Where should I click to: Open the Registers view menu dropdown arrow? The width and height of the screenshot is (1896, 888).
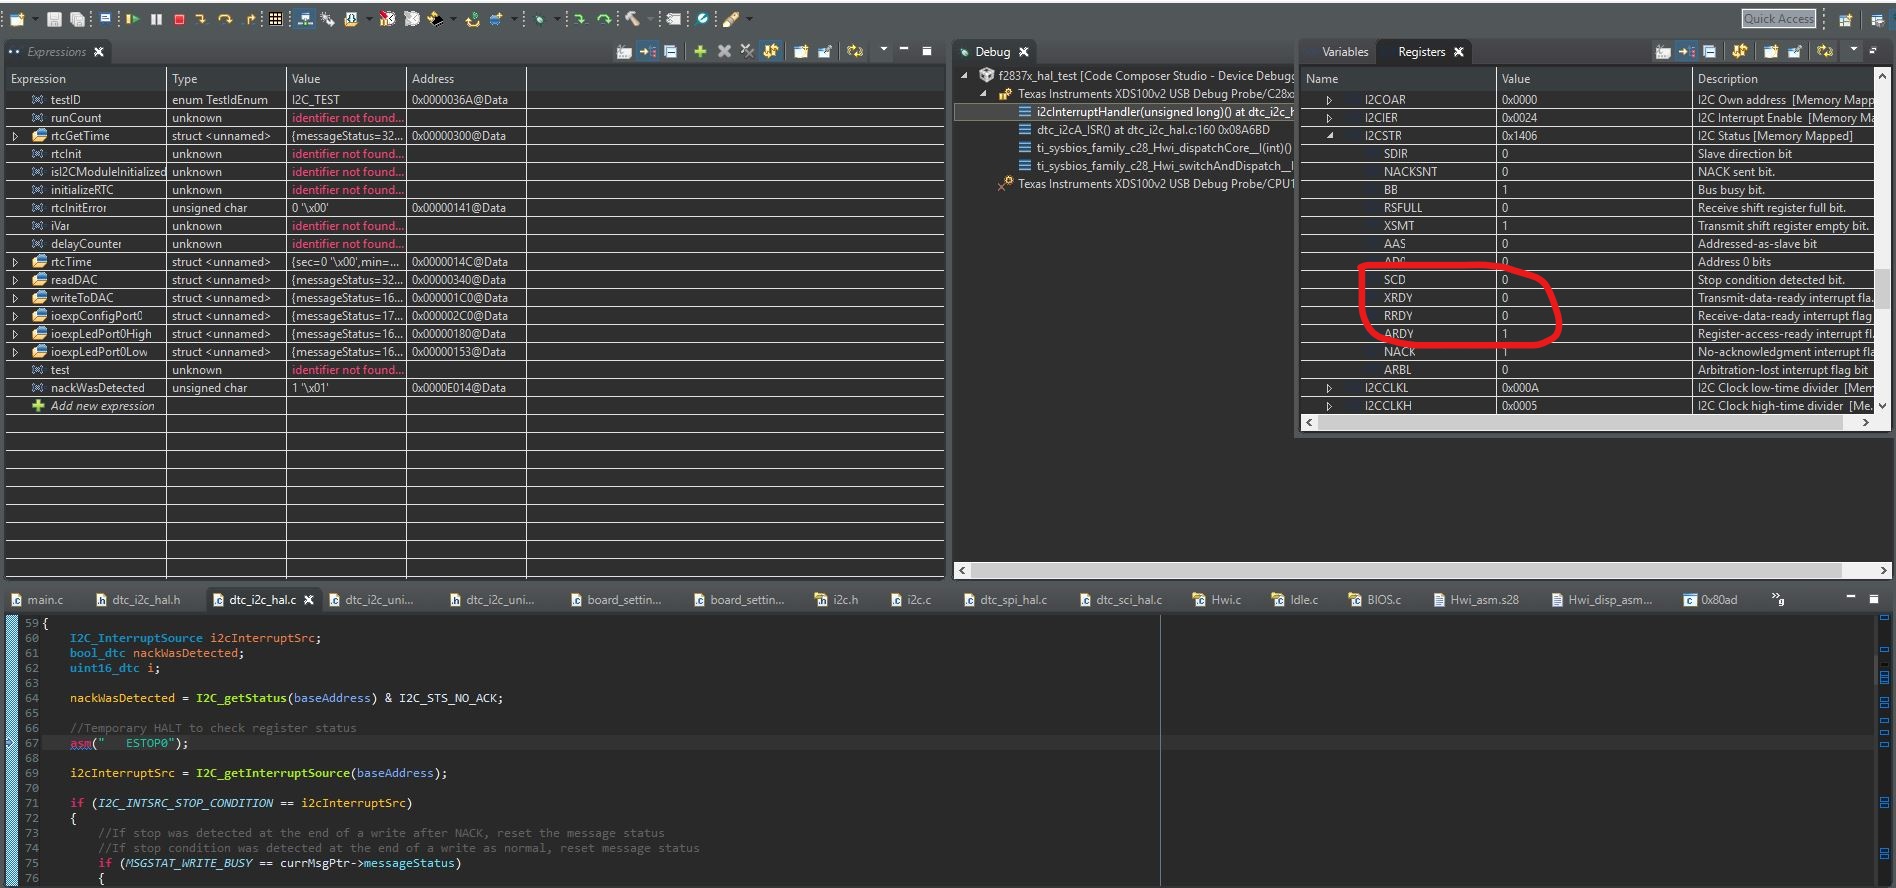click(1853, 49)
